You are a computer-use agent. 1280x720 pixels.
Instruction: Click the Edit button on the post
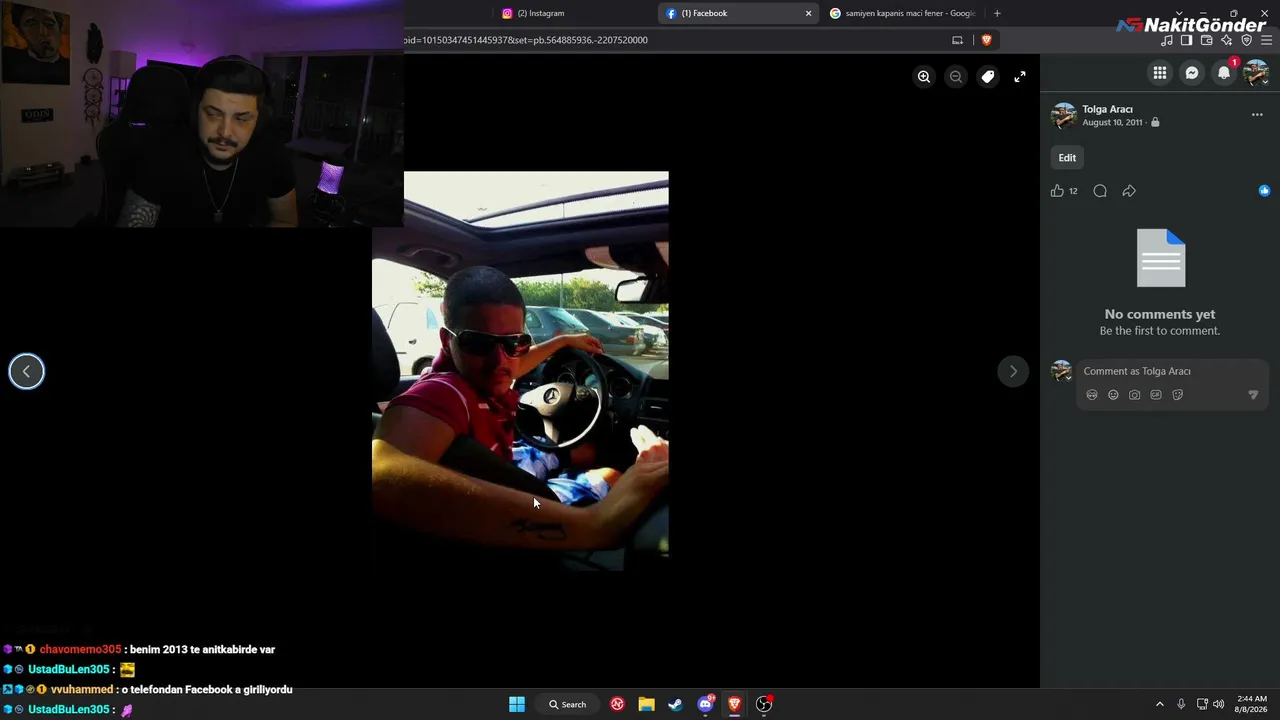(1067, 158)
